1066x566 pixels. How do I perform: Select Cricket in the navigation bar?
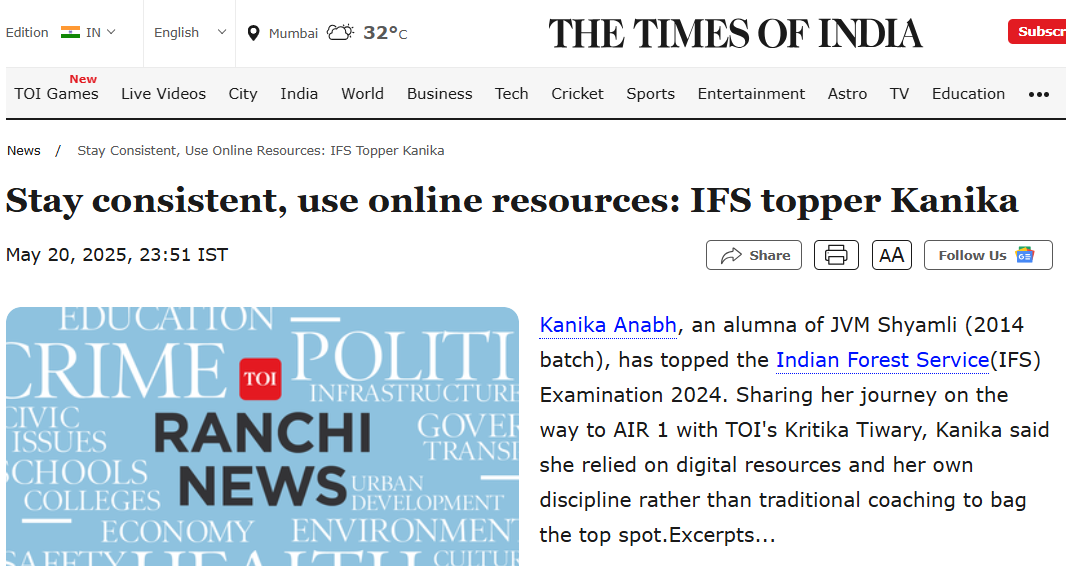(577, 94)
